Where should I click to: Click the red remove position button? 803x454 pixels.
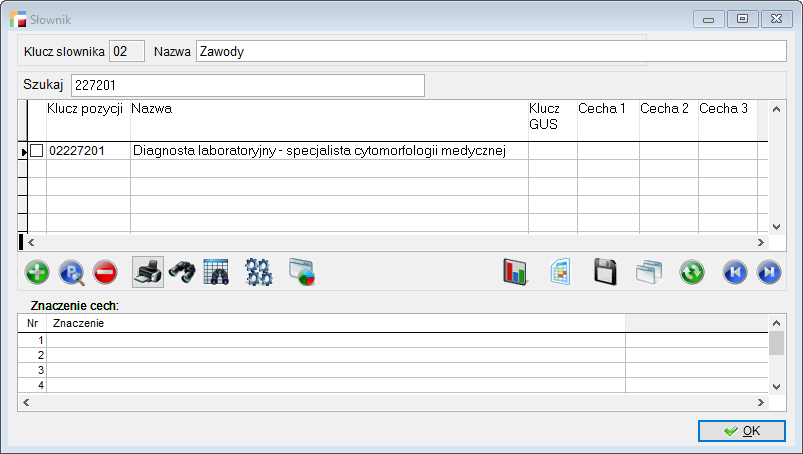coord(105,272)
